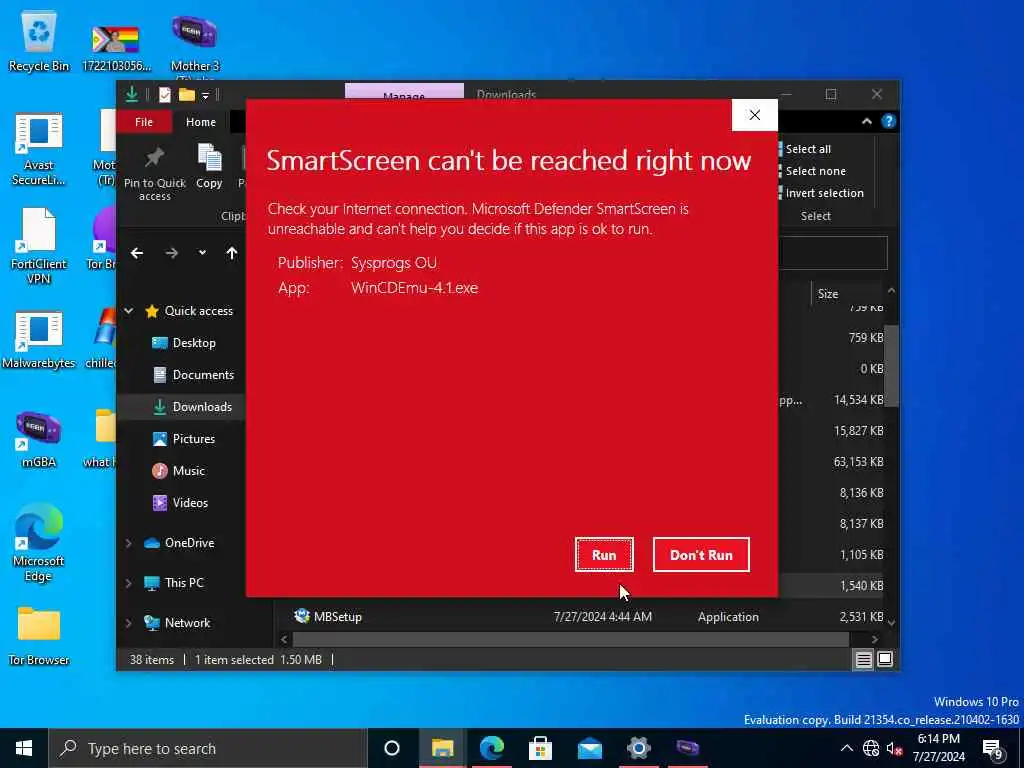Open Cortana circle on taskbar
The width and height of the screenshot is (1024, 768).
click(392, 748)
